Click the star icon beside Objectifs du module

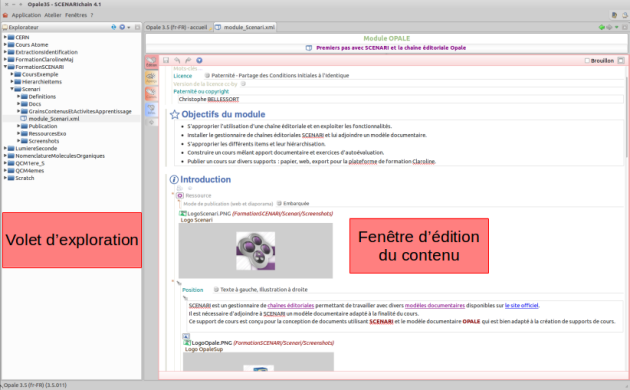click(x=174, y=114)
